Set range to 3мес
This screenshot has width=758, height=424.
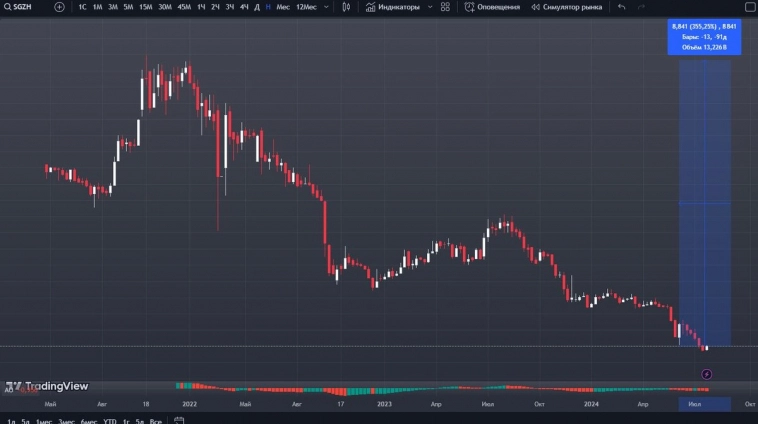(66, 421)
